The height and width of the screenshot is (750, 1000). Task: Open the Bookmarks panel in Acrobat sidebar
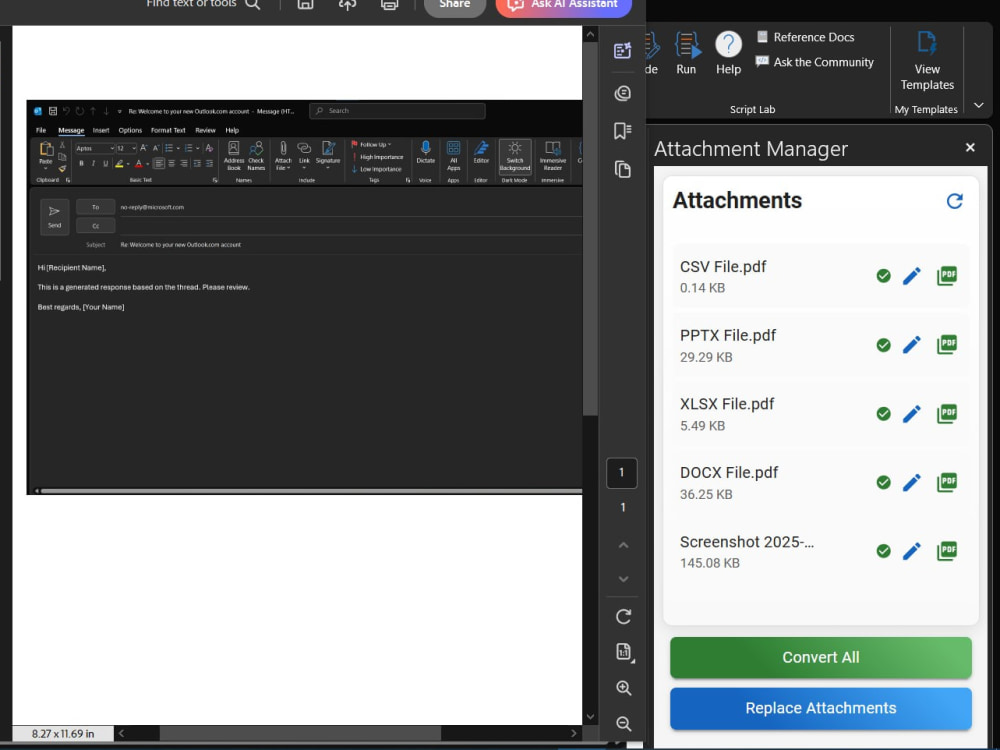622,131
